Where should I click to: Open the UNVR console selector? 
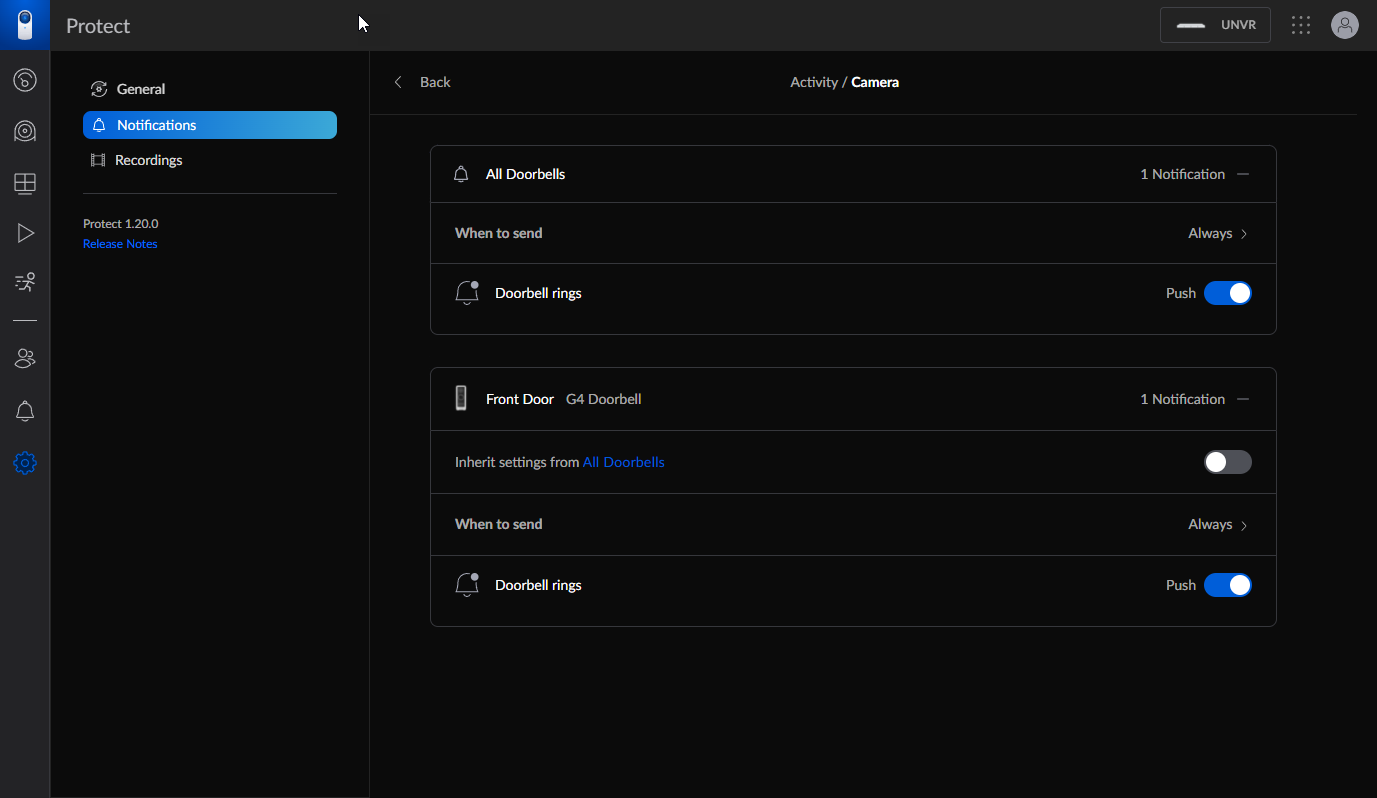1215,25
